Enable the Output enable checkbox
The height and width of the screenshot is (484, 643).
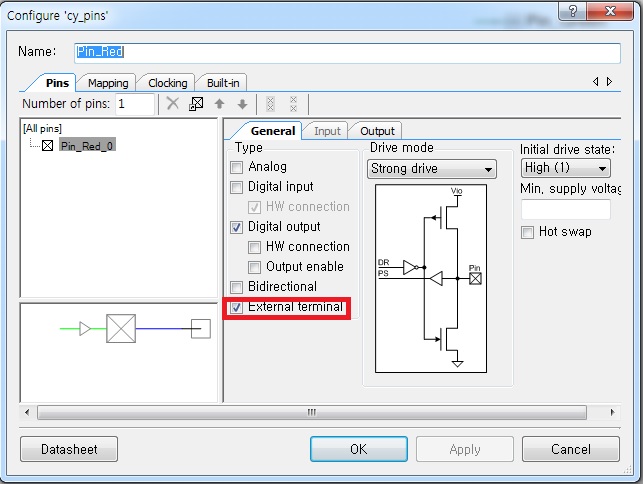click(254, 267)
